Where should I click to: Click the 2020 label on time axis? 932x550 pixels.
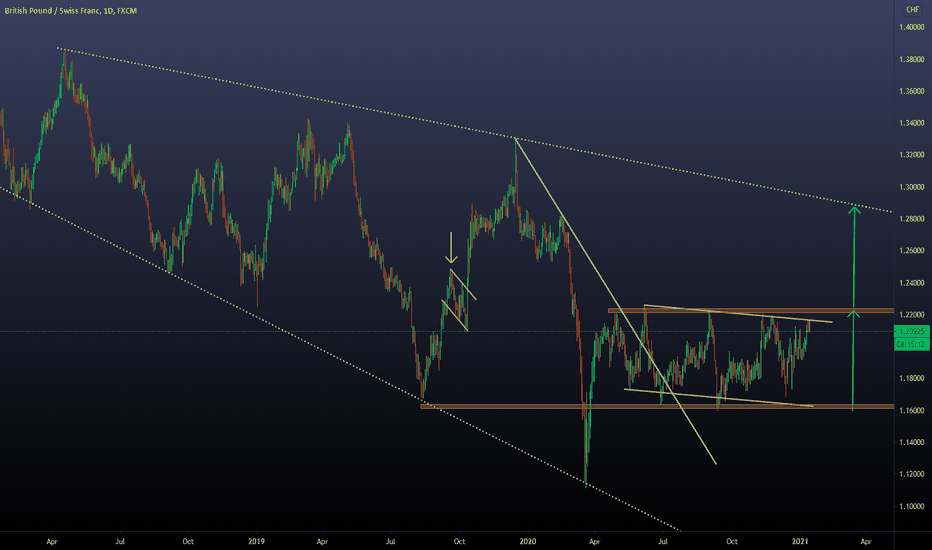[527, 542]
